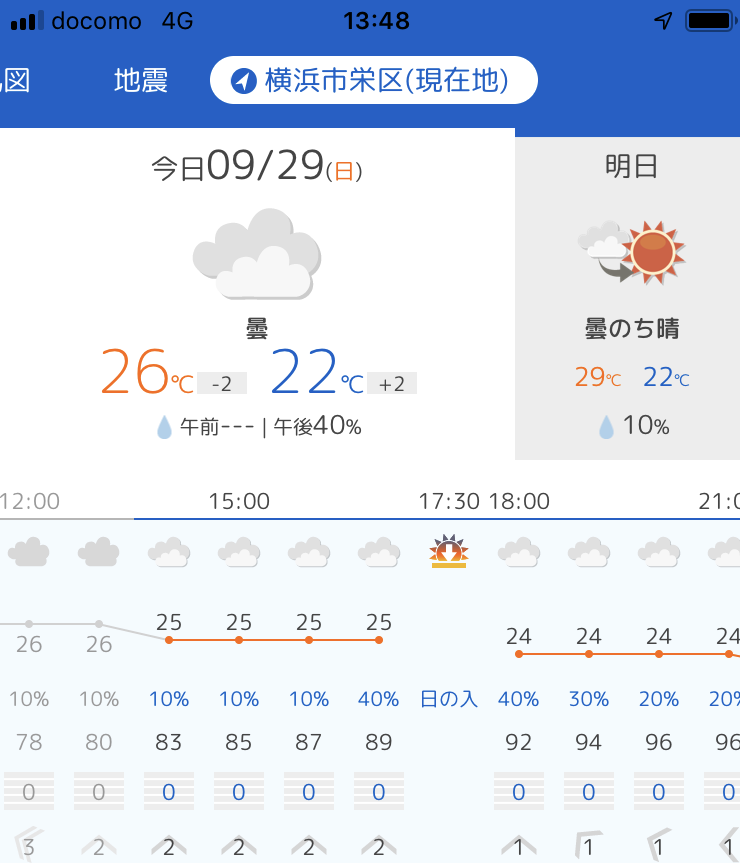Image resolution: width=740 pixels, height=863 pixels.
Task: Tap the location services arrow in the status bar
Action: click(664, 21)
